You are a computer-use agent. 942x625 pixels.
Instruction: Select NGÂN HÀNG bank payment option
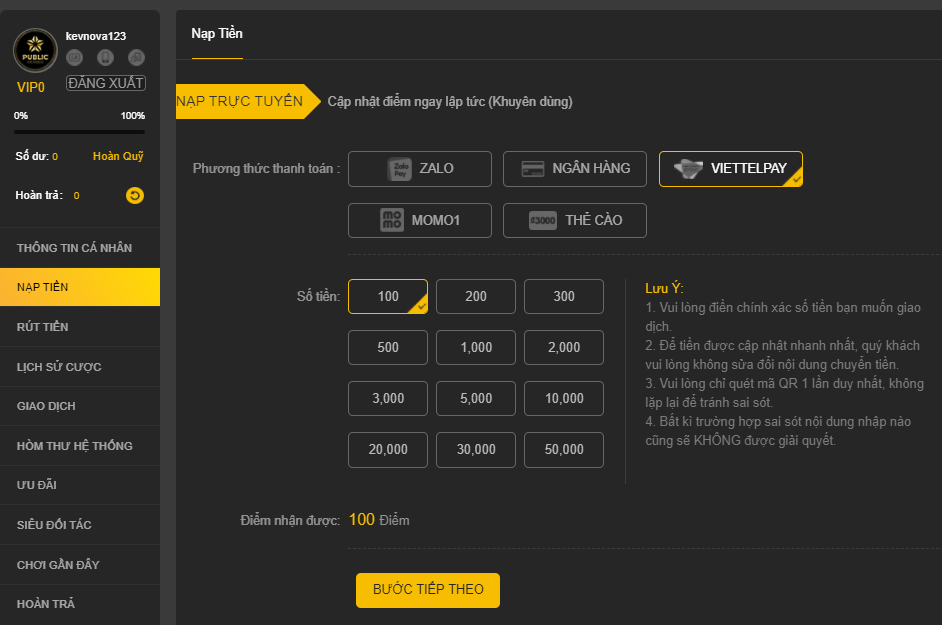(575, 169)
